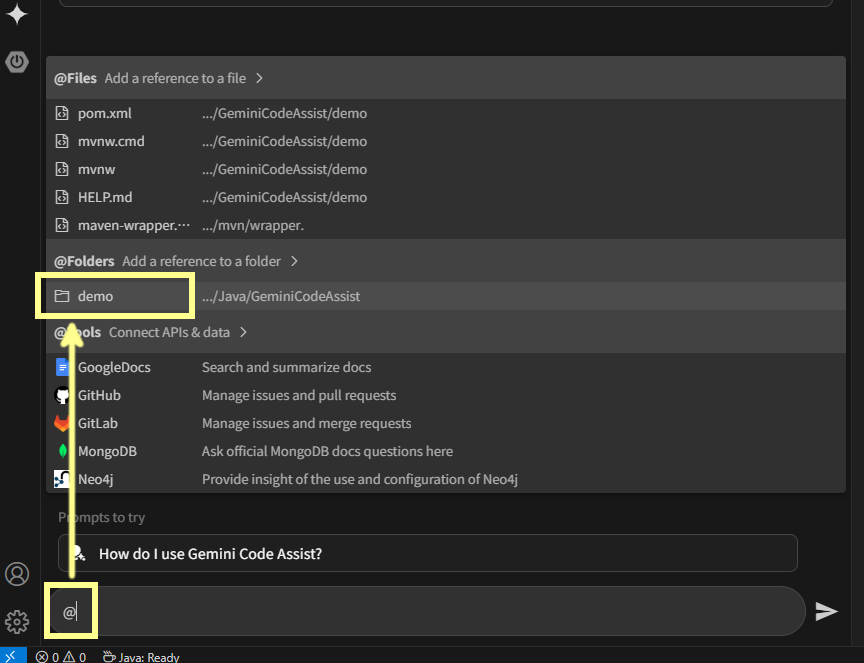
Task: Open the Accounts icon in activity bar
Action: (x=17, y=574)
